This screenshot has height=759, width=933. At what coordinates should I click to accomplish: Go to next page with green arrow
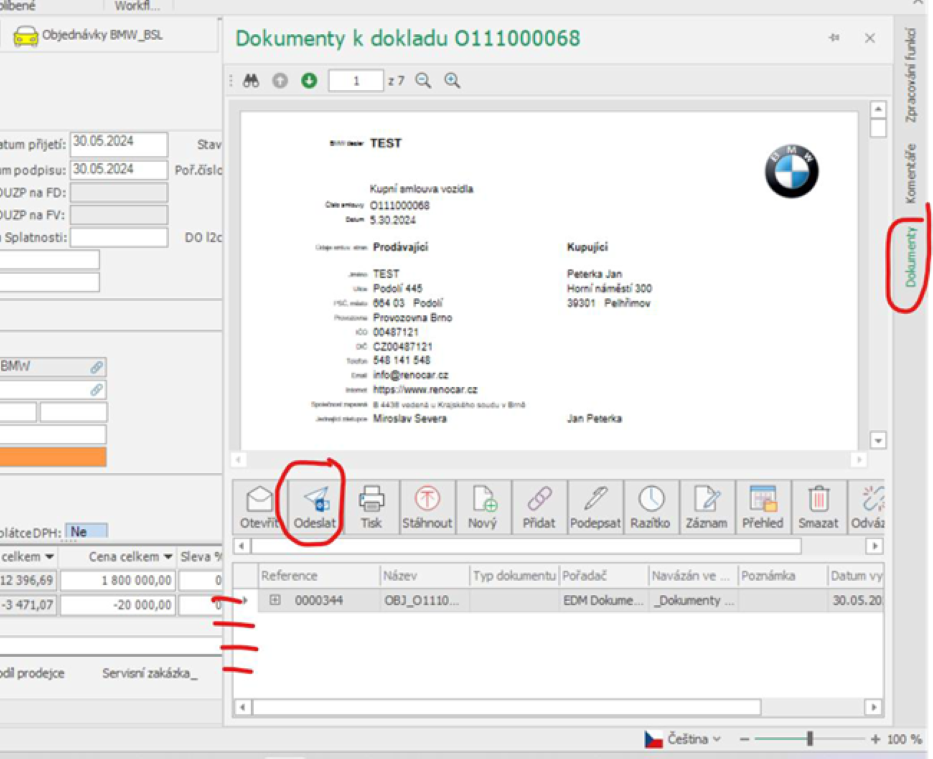pos(309,81)
